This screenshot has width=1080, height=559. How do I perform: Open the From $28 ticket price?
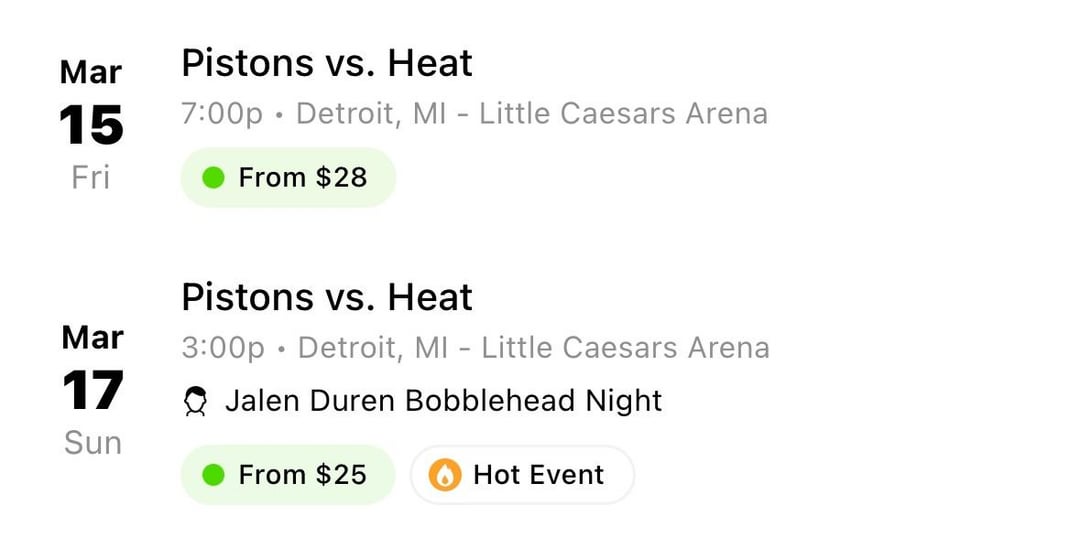pyautogui.click(x=288, y=178)
